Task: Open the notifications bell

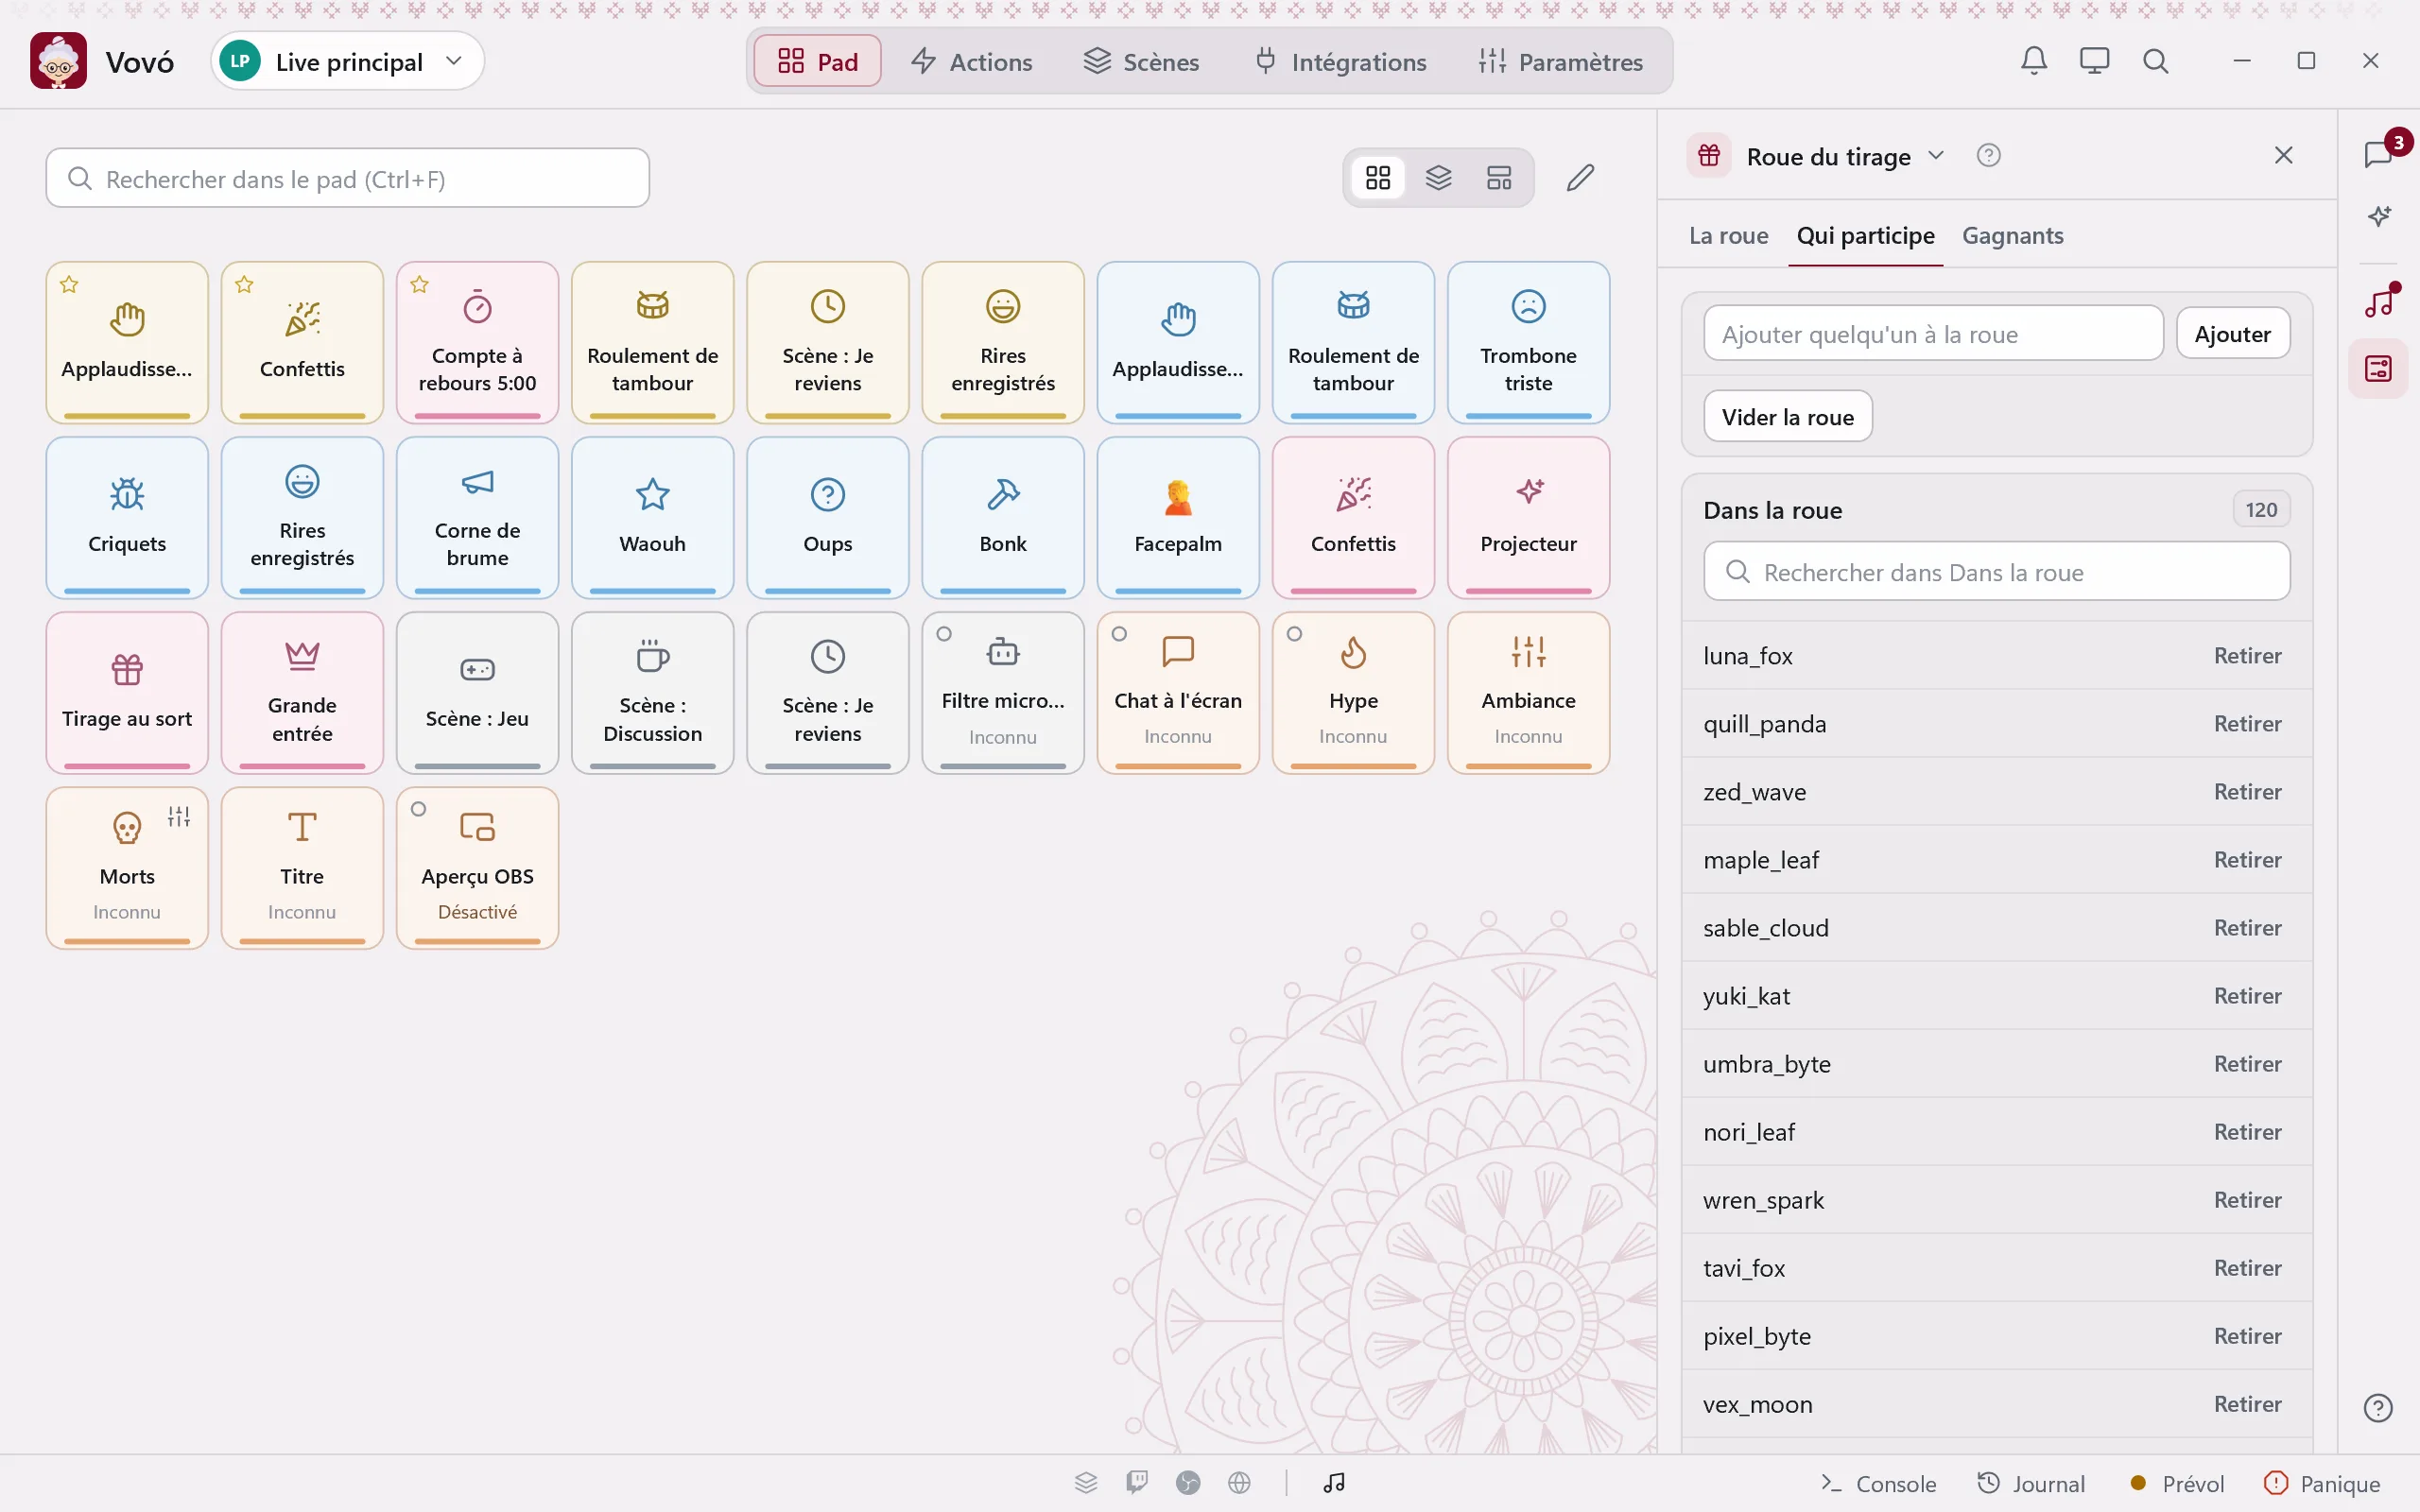Action: (x=2034, y=61)
